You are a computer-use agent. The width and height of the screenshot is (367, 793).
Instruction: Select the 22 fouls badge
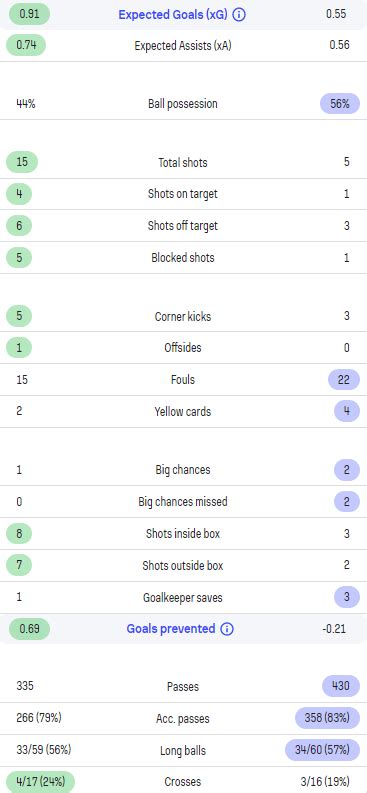click(x=344, y=380)
